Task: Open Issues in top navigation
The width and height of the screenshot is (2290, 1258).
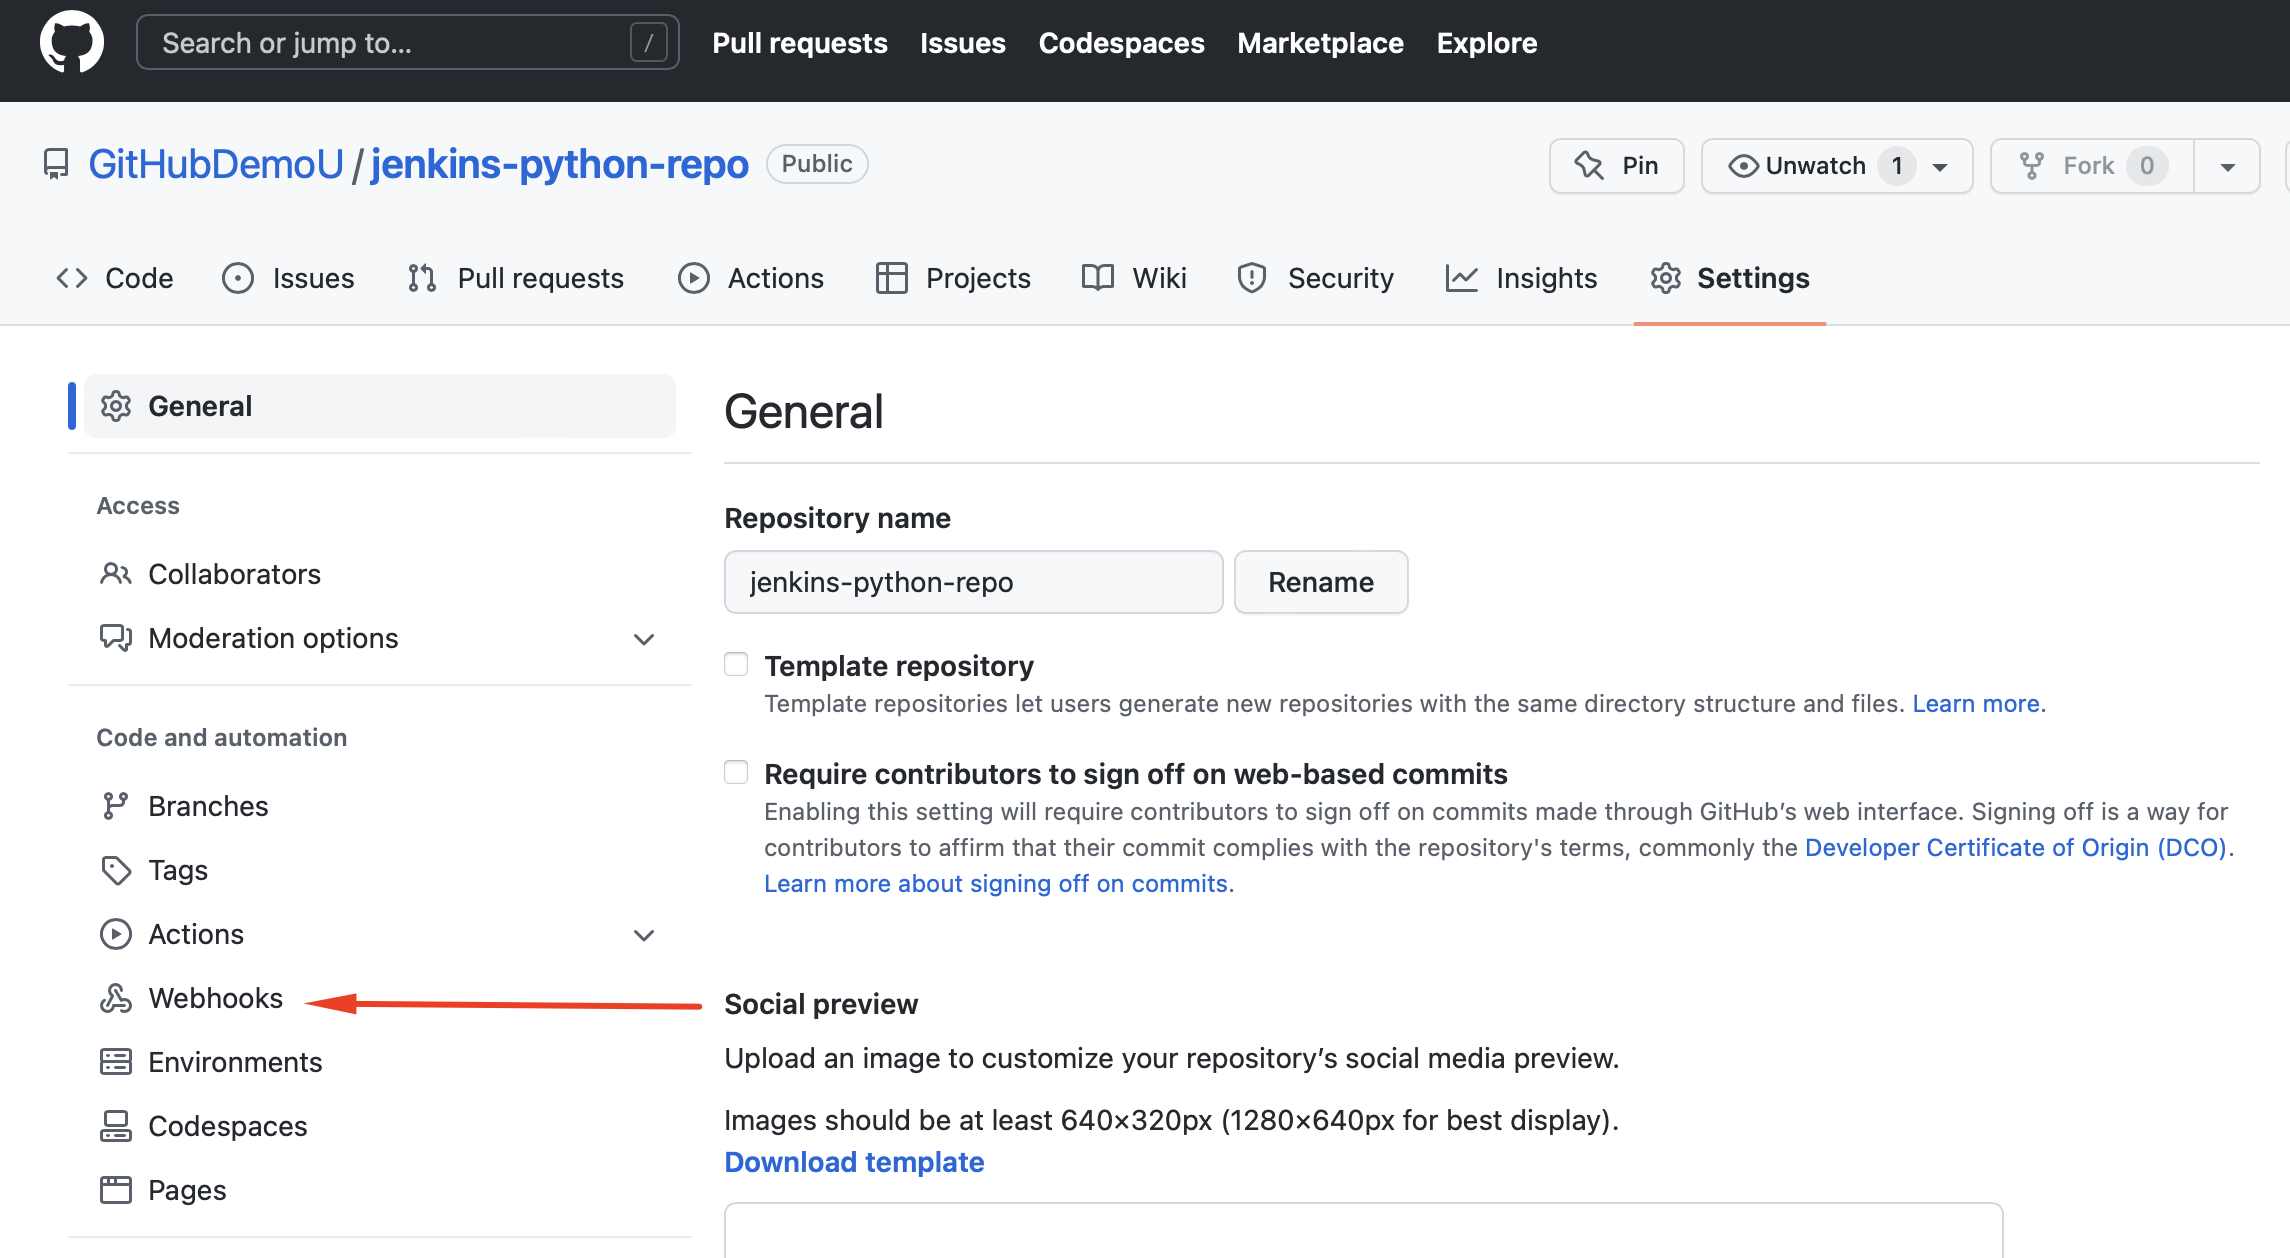Action: pos(963,43)
